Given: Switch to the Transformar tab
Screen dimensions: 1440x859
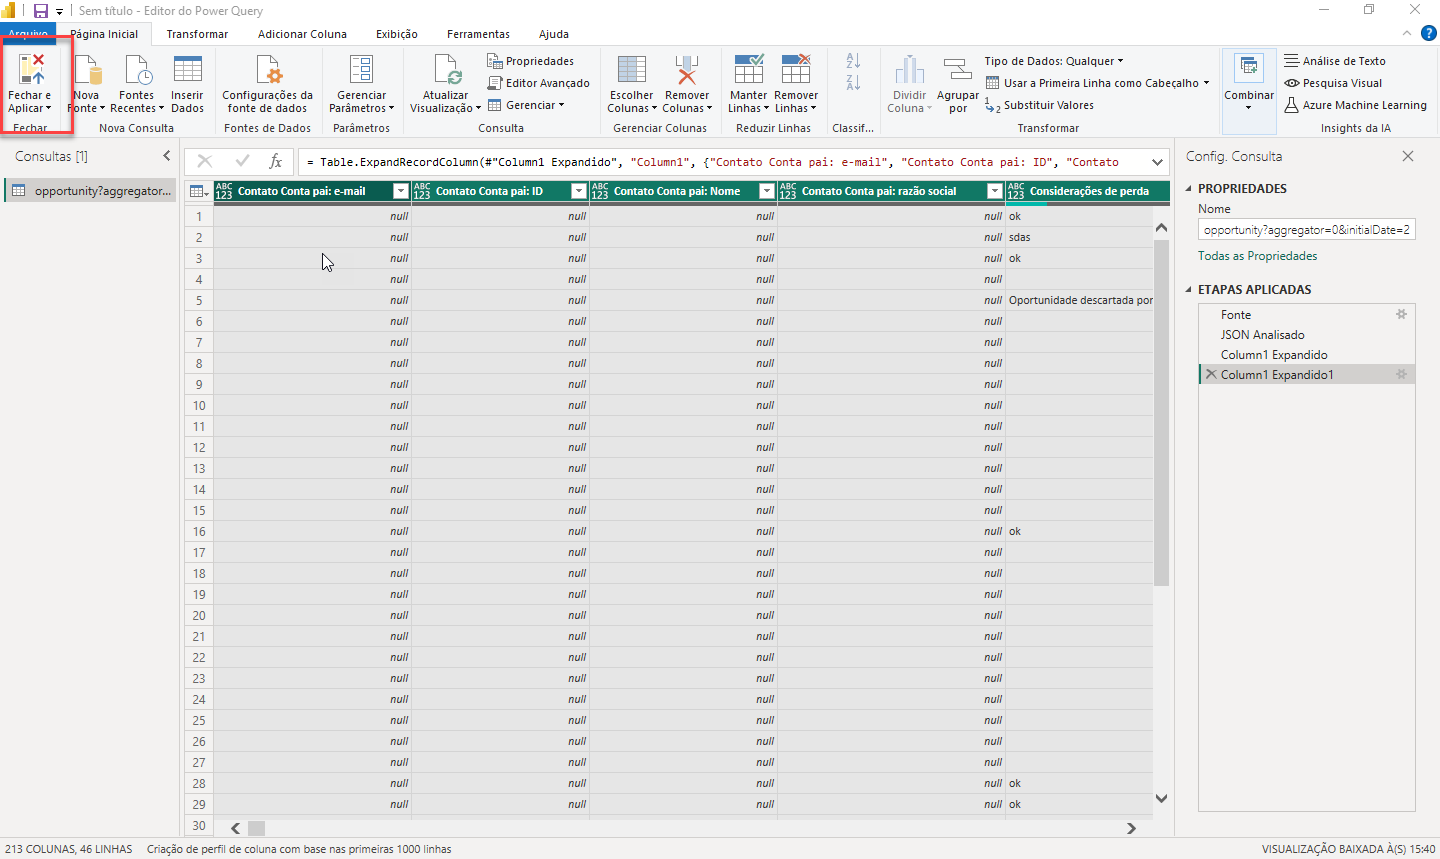Looking at the screenshot, I should 197,34.
